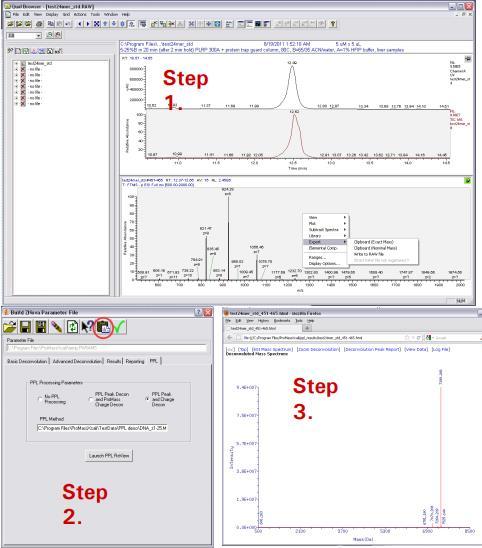
Task: Switch to the Basic Deconvolution tab
Action: tap(27, 361)
